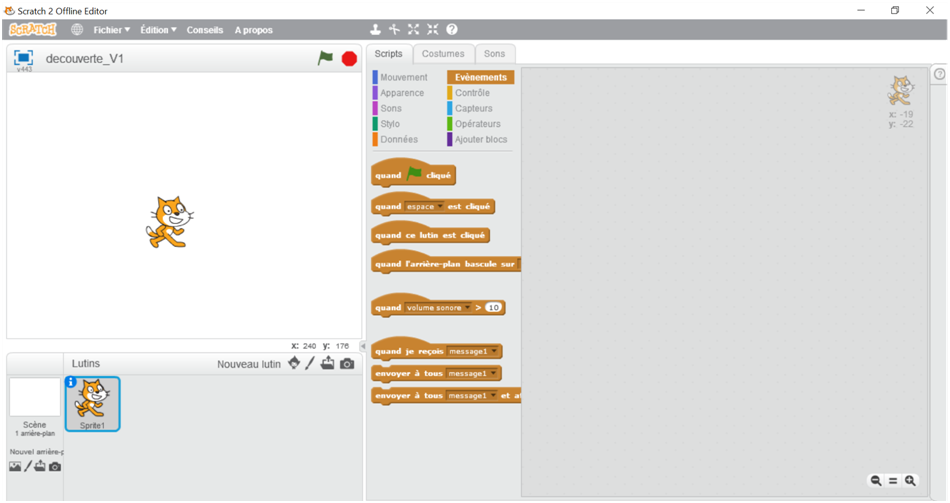The image size is (950, 503).
Task: Choose the shrink sprite tool
Action: point(432,30)
